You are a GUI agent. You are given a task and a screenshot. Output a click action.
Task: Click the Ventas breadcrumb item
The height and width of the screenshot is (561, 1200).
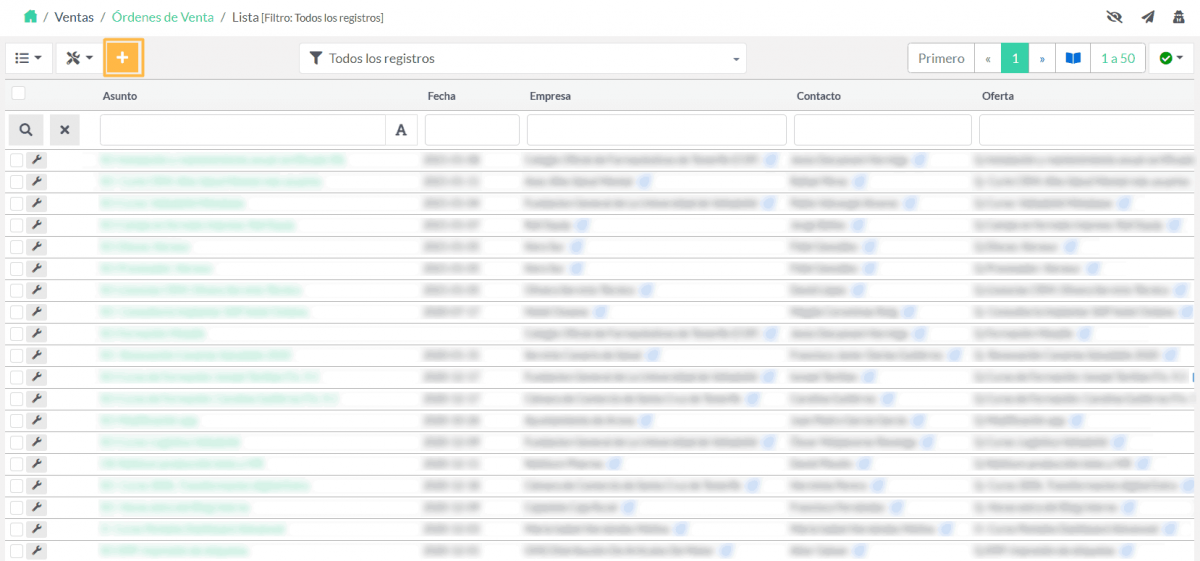tap(74, 17)
